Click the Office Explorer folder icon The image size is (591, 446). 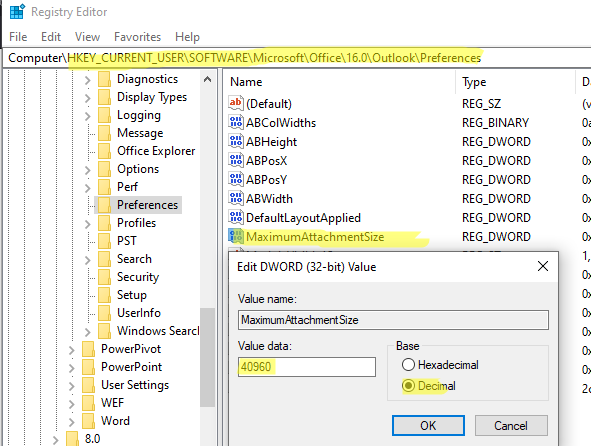(x=104, y=151)
